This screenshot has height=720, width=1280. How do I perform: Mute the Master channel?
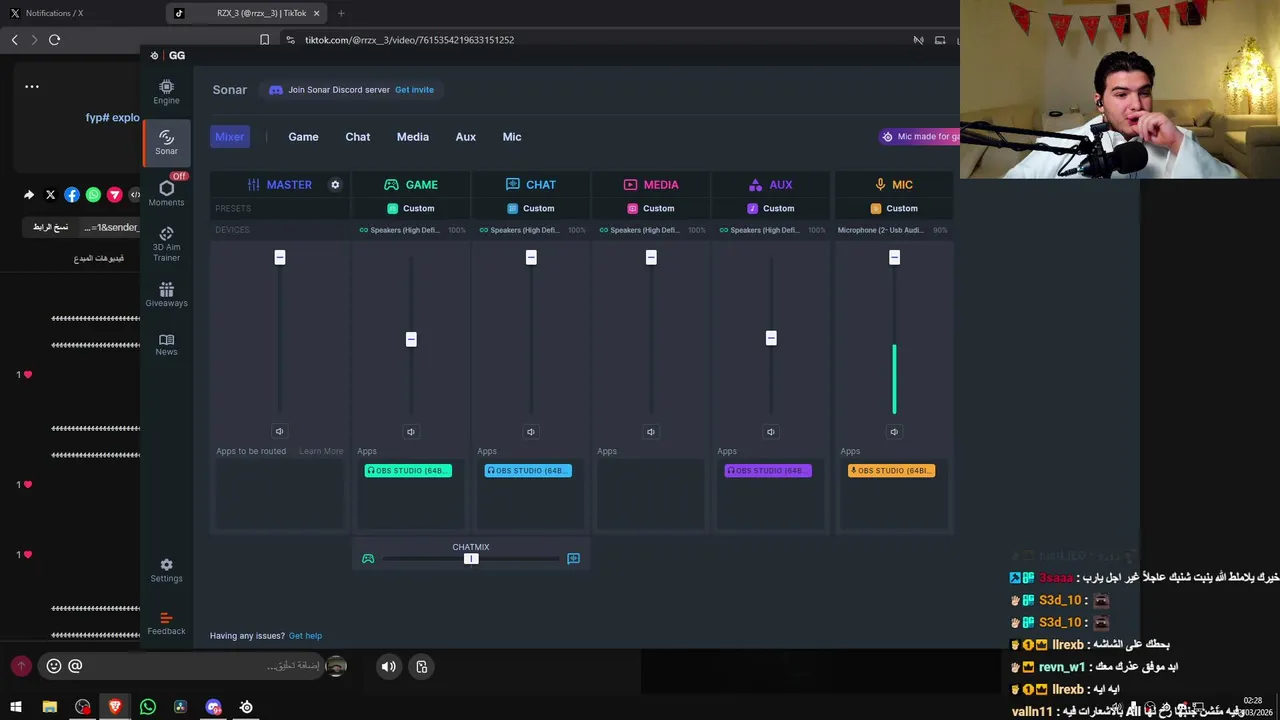pyautogui.click(x=279, y=432)
